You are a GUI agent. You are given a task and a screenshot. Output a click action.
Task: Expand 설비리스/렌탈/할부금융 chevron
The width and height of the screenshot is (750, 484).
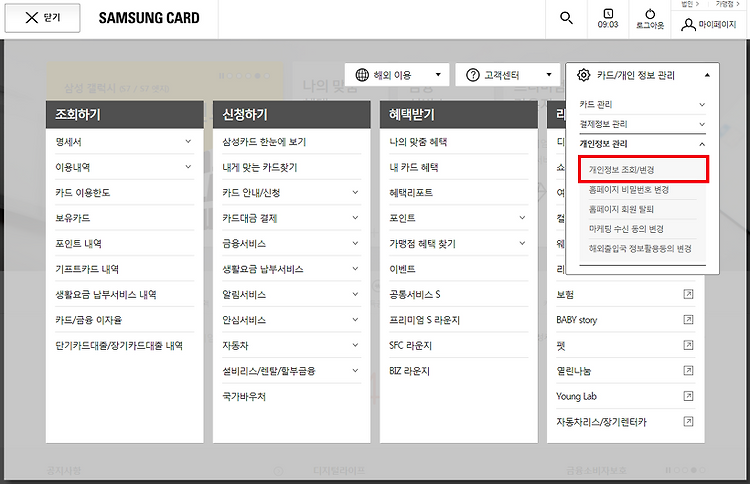point(355,371)
